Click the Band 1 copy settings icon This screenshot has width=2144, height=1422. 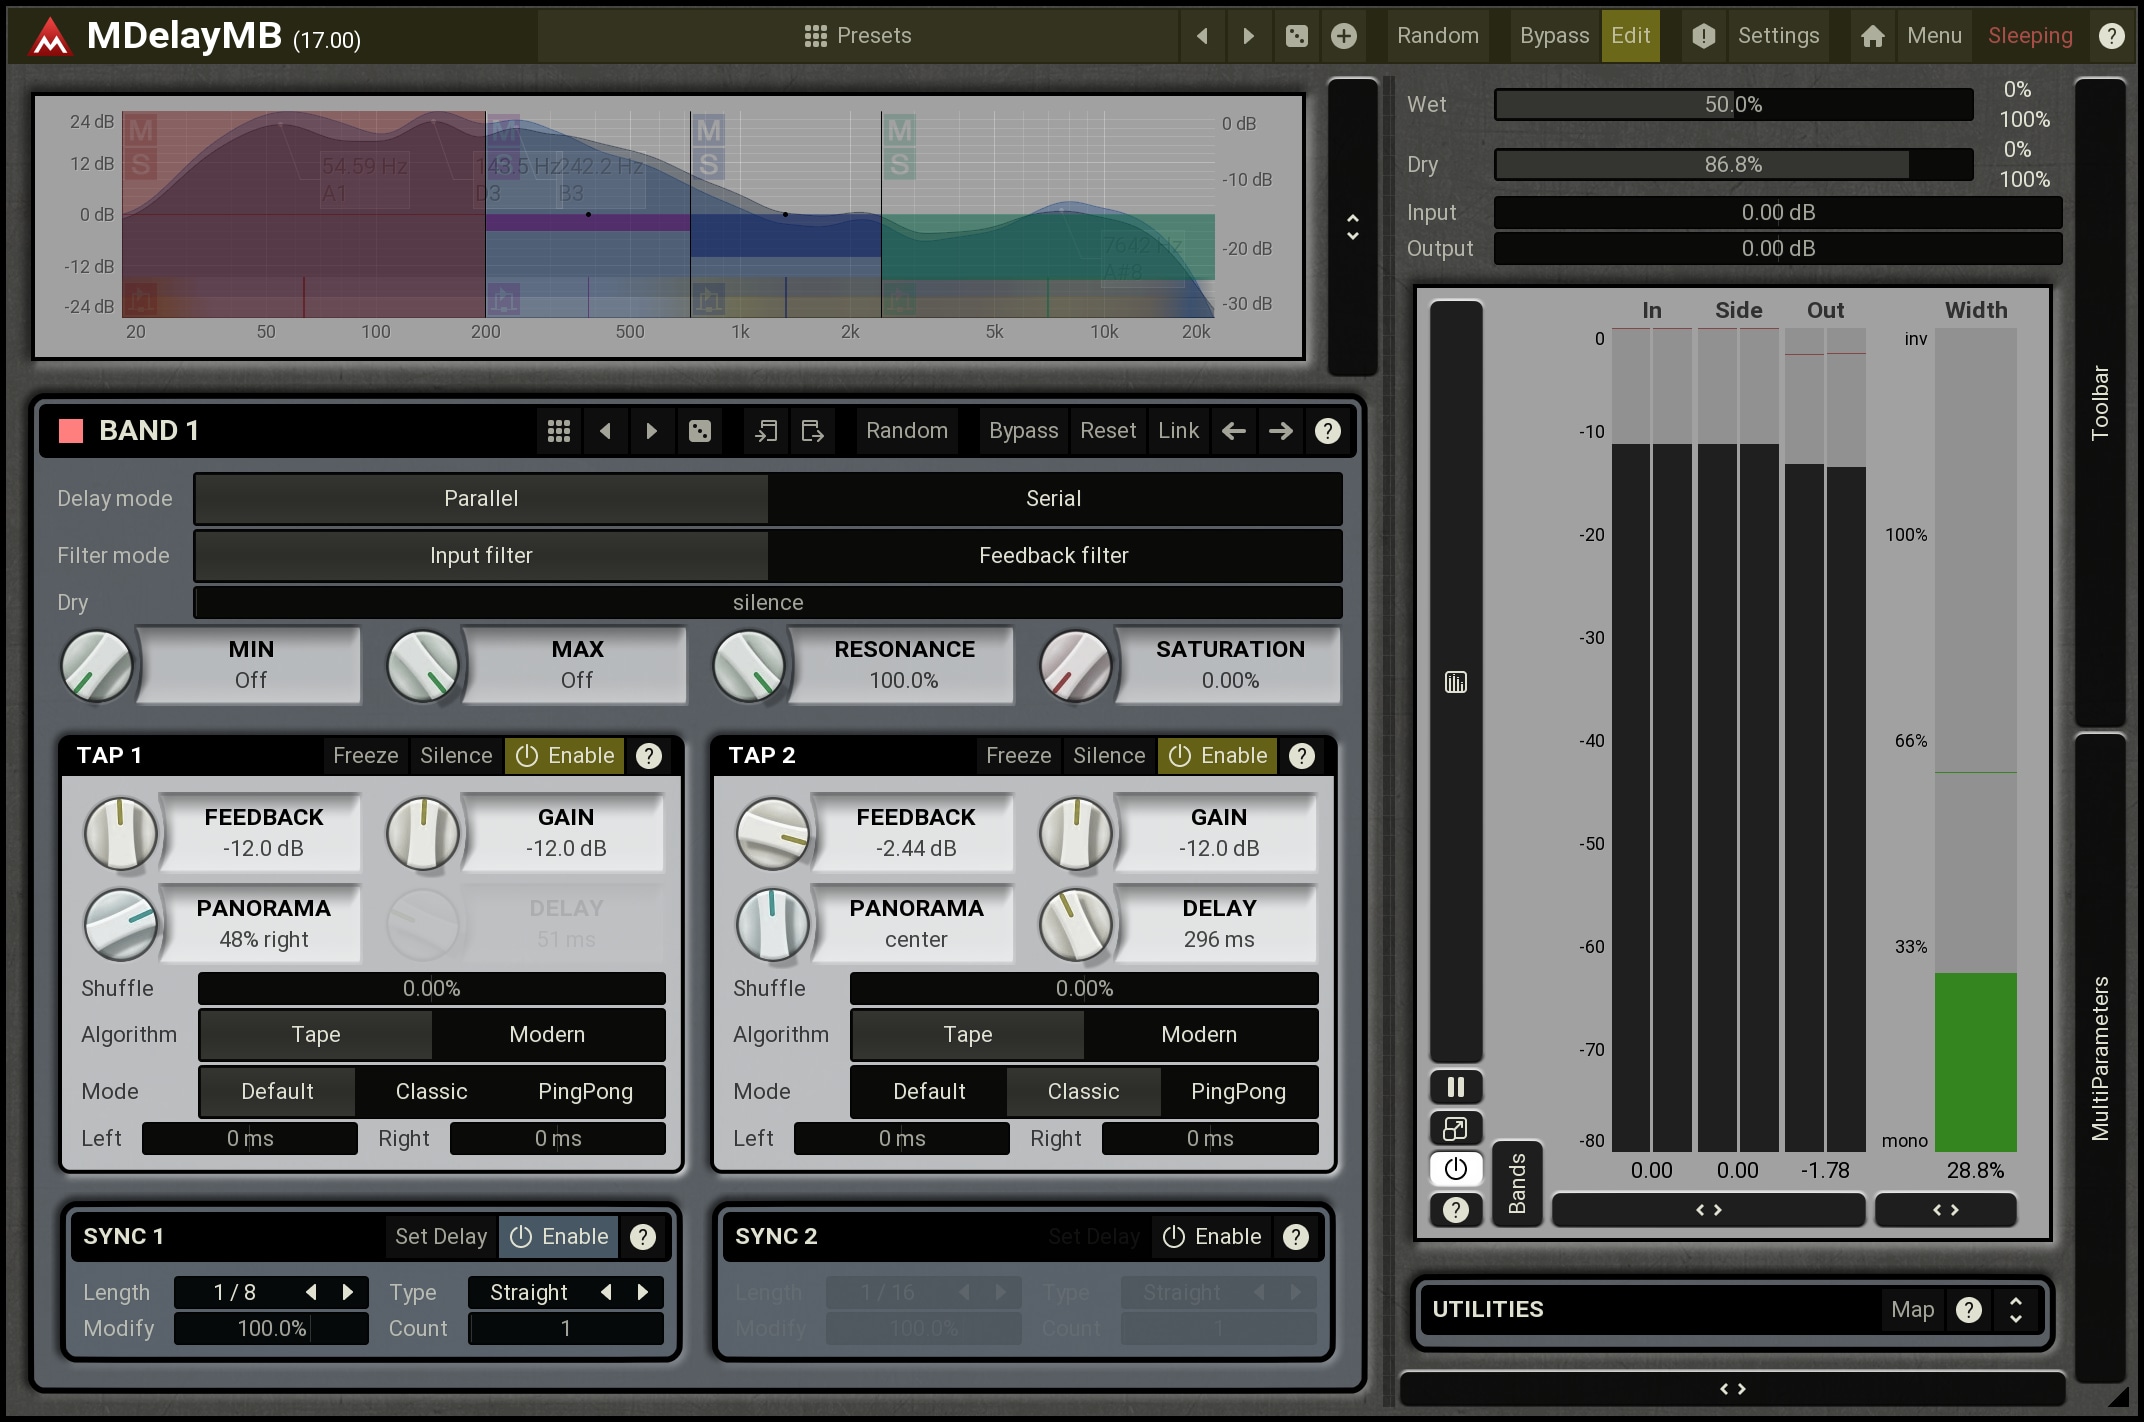[x=766, y=431]
